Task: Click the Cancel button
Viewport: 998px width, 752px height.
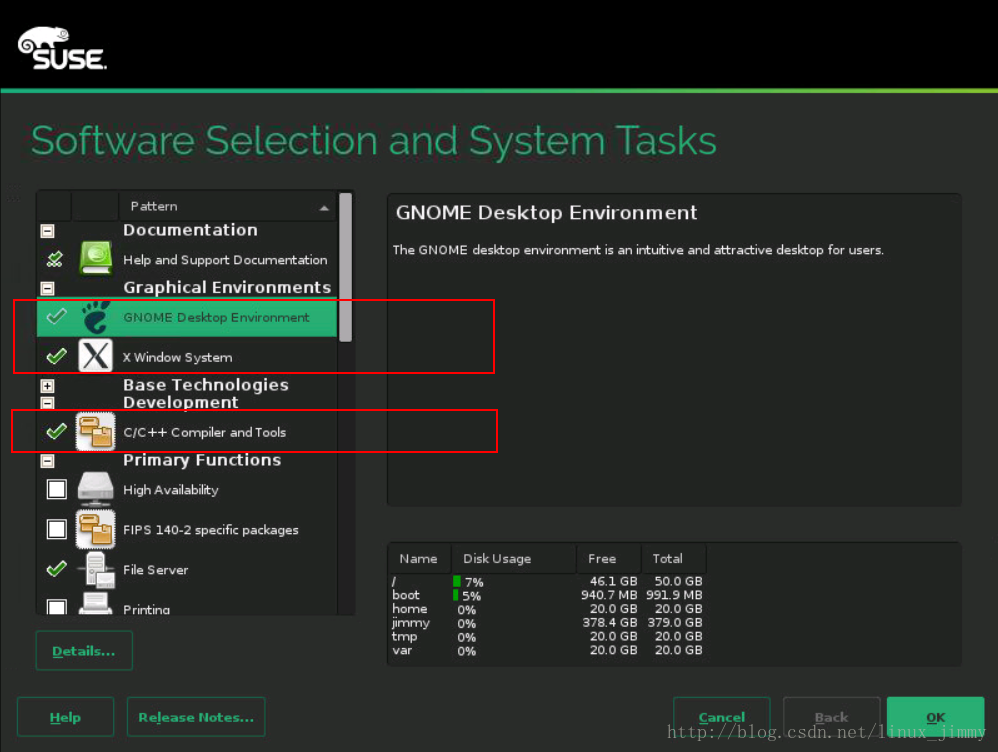Action: click(722, 717)
